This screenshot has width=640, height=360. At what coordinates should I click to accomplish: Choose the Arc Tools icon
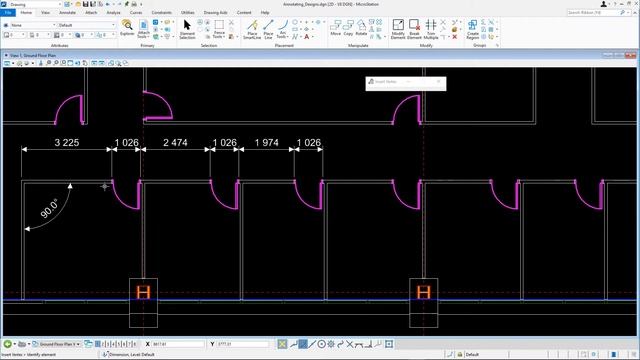pos(282,29)
